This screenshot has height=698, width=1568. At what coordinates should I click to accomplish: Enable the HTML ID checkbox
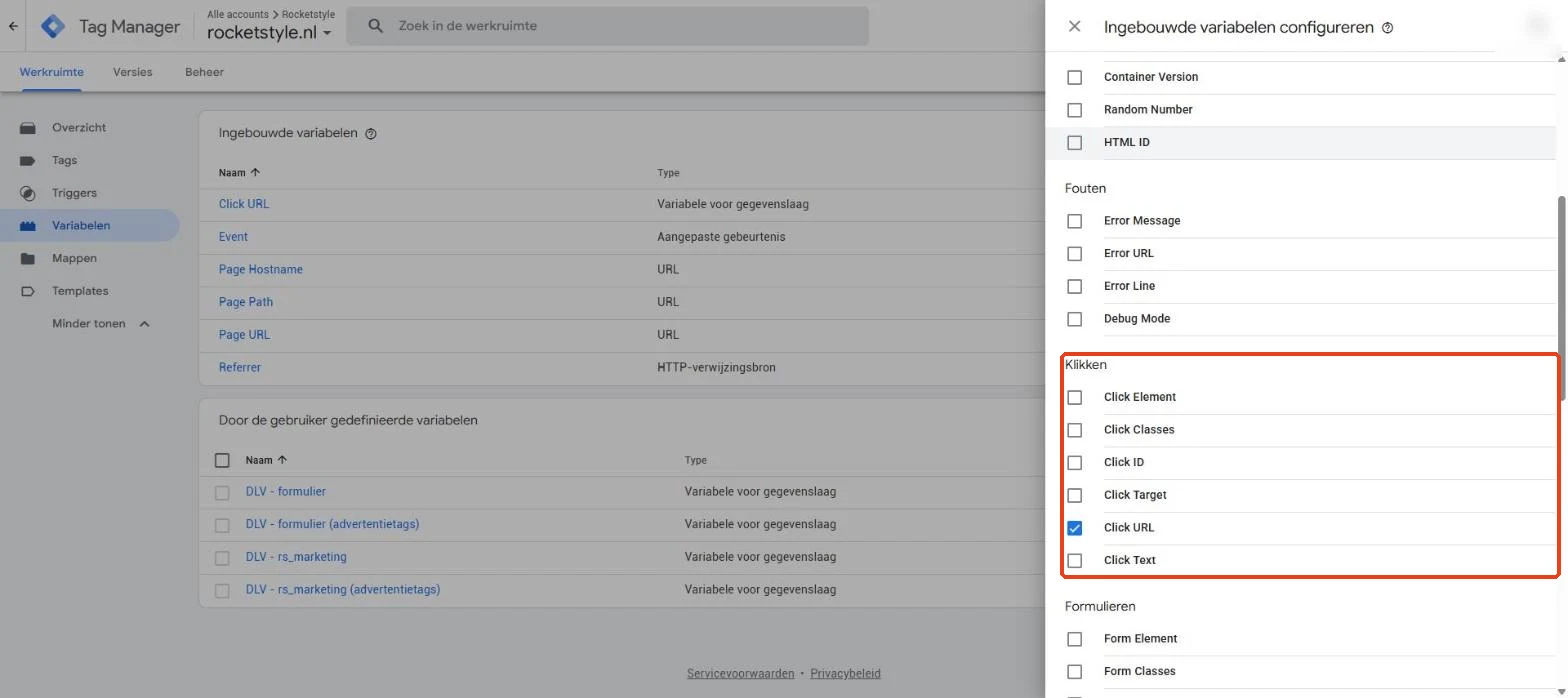point(1075,143)
